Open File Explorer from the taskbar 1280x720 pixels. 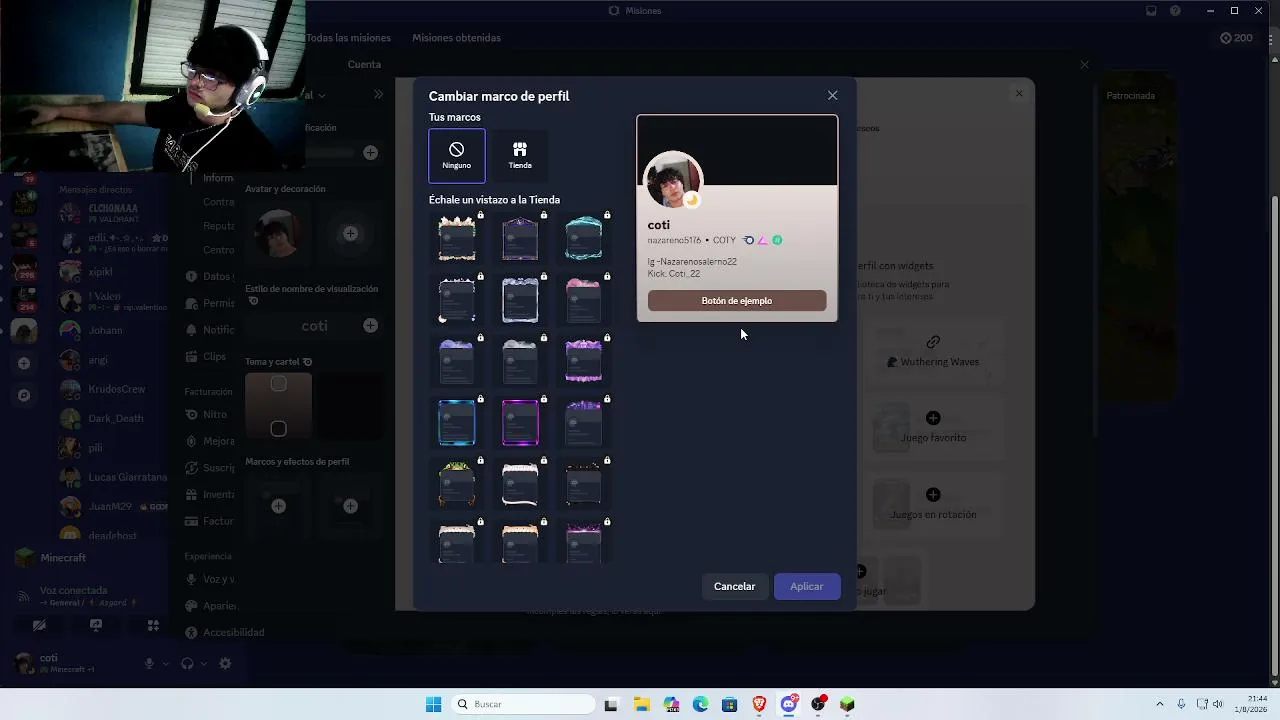pos(641,704)
